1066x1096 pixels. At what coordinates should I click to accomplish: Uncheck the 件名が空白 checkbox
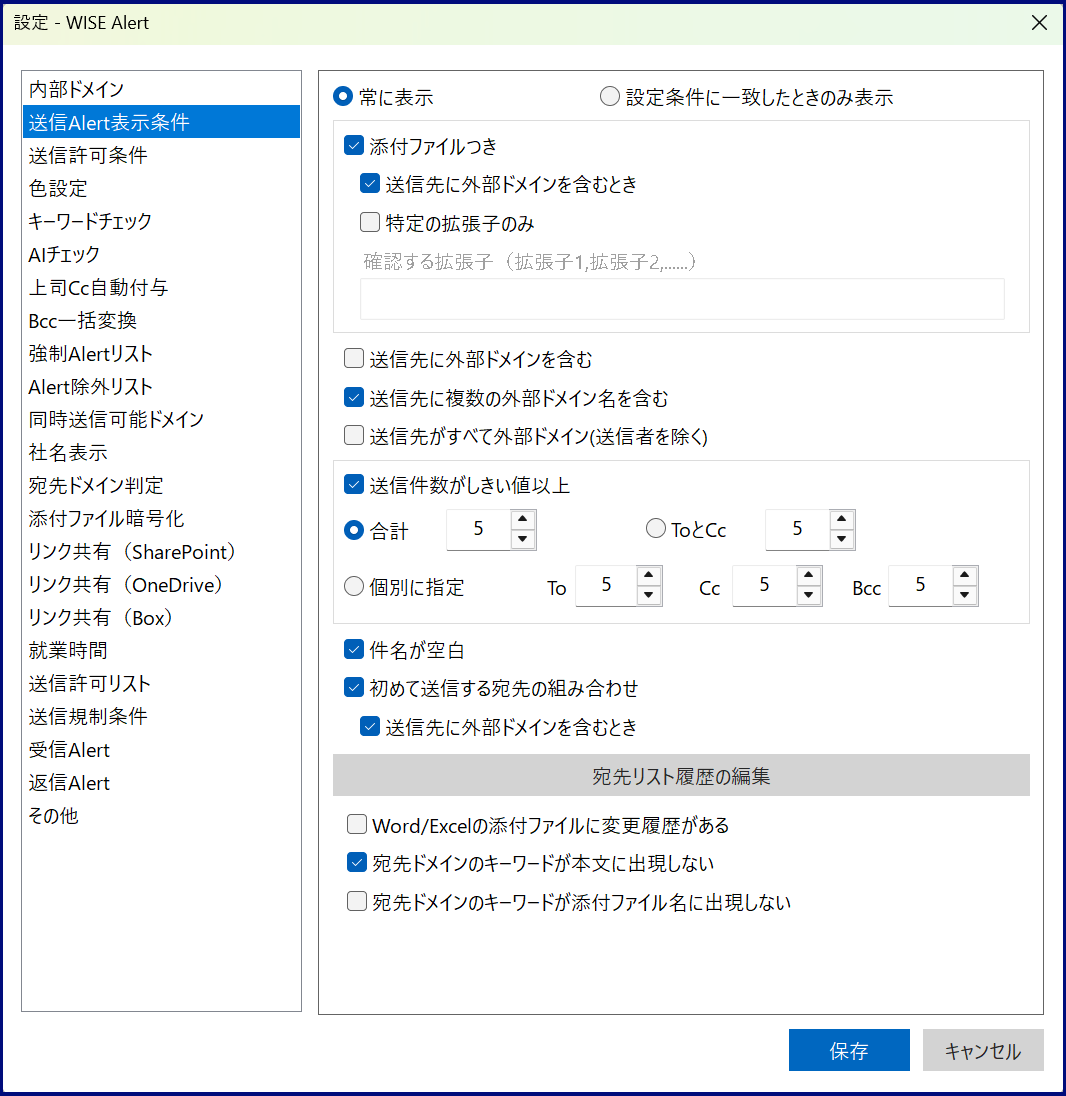(354, 649)
